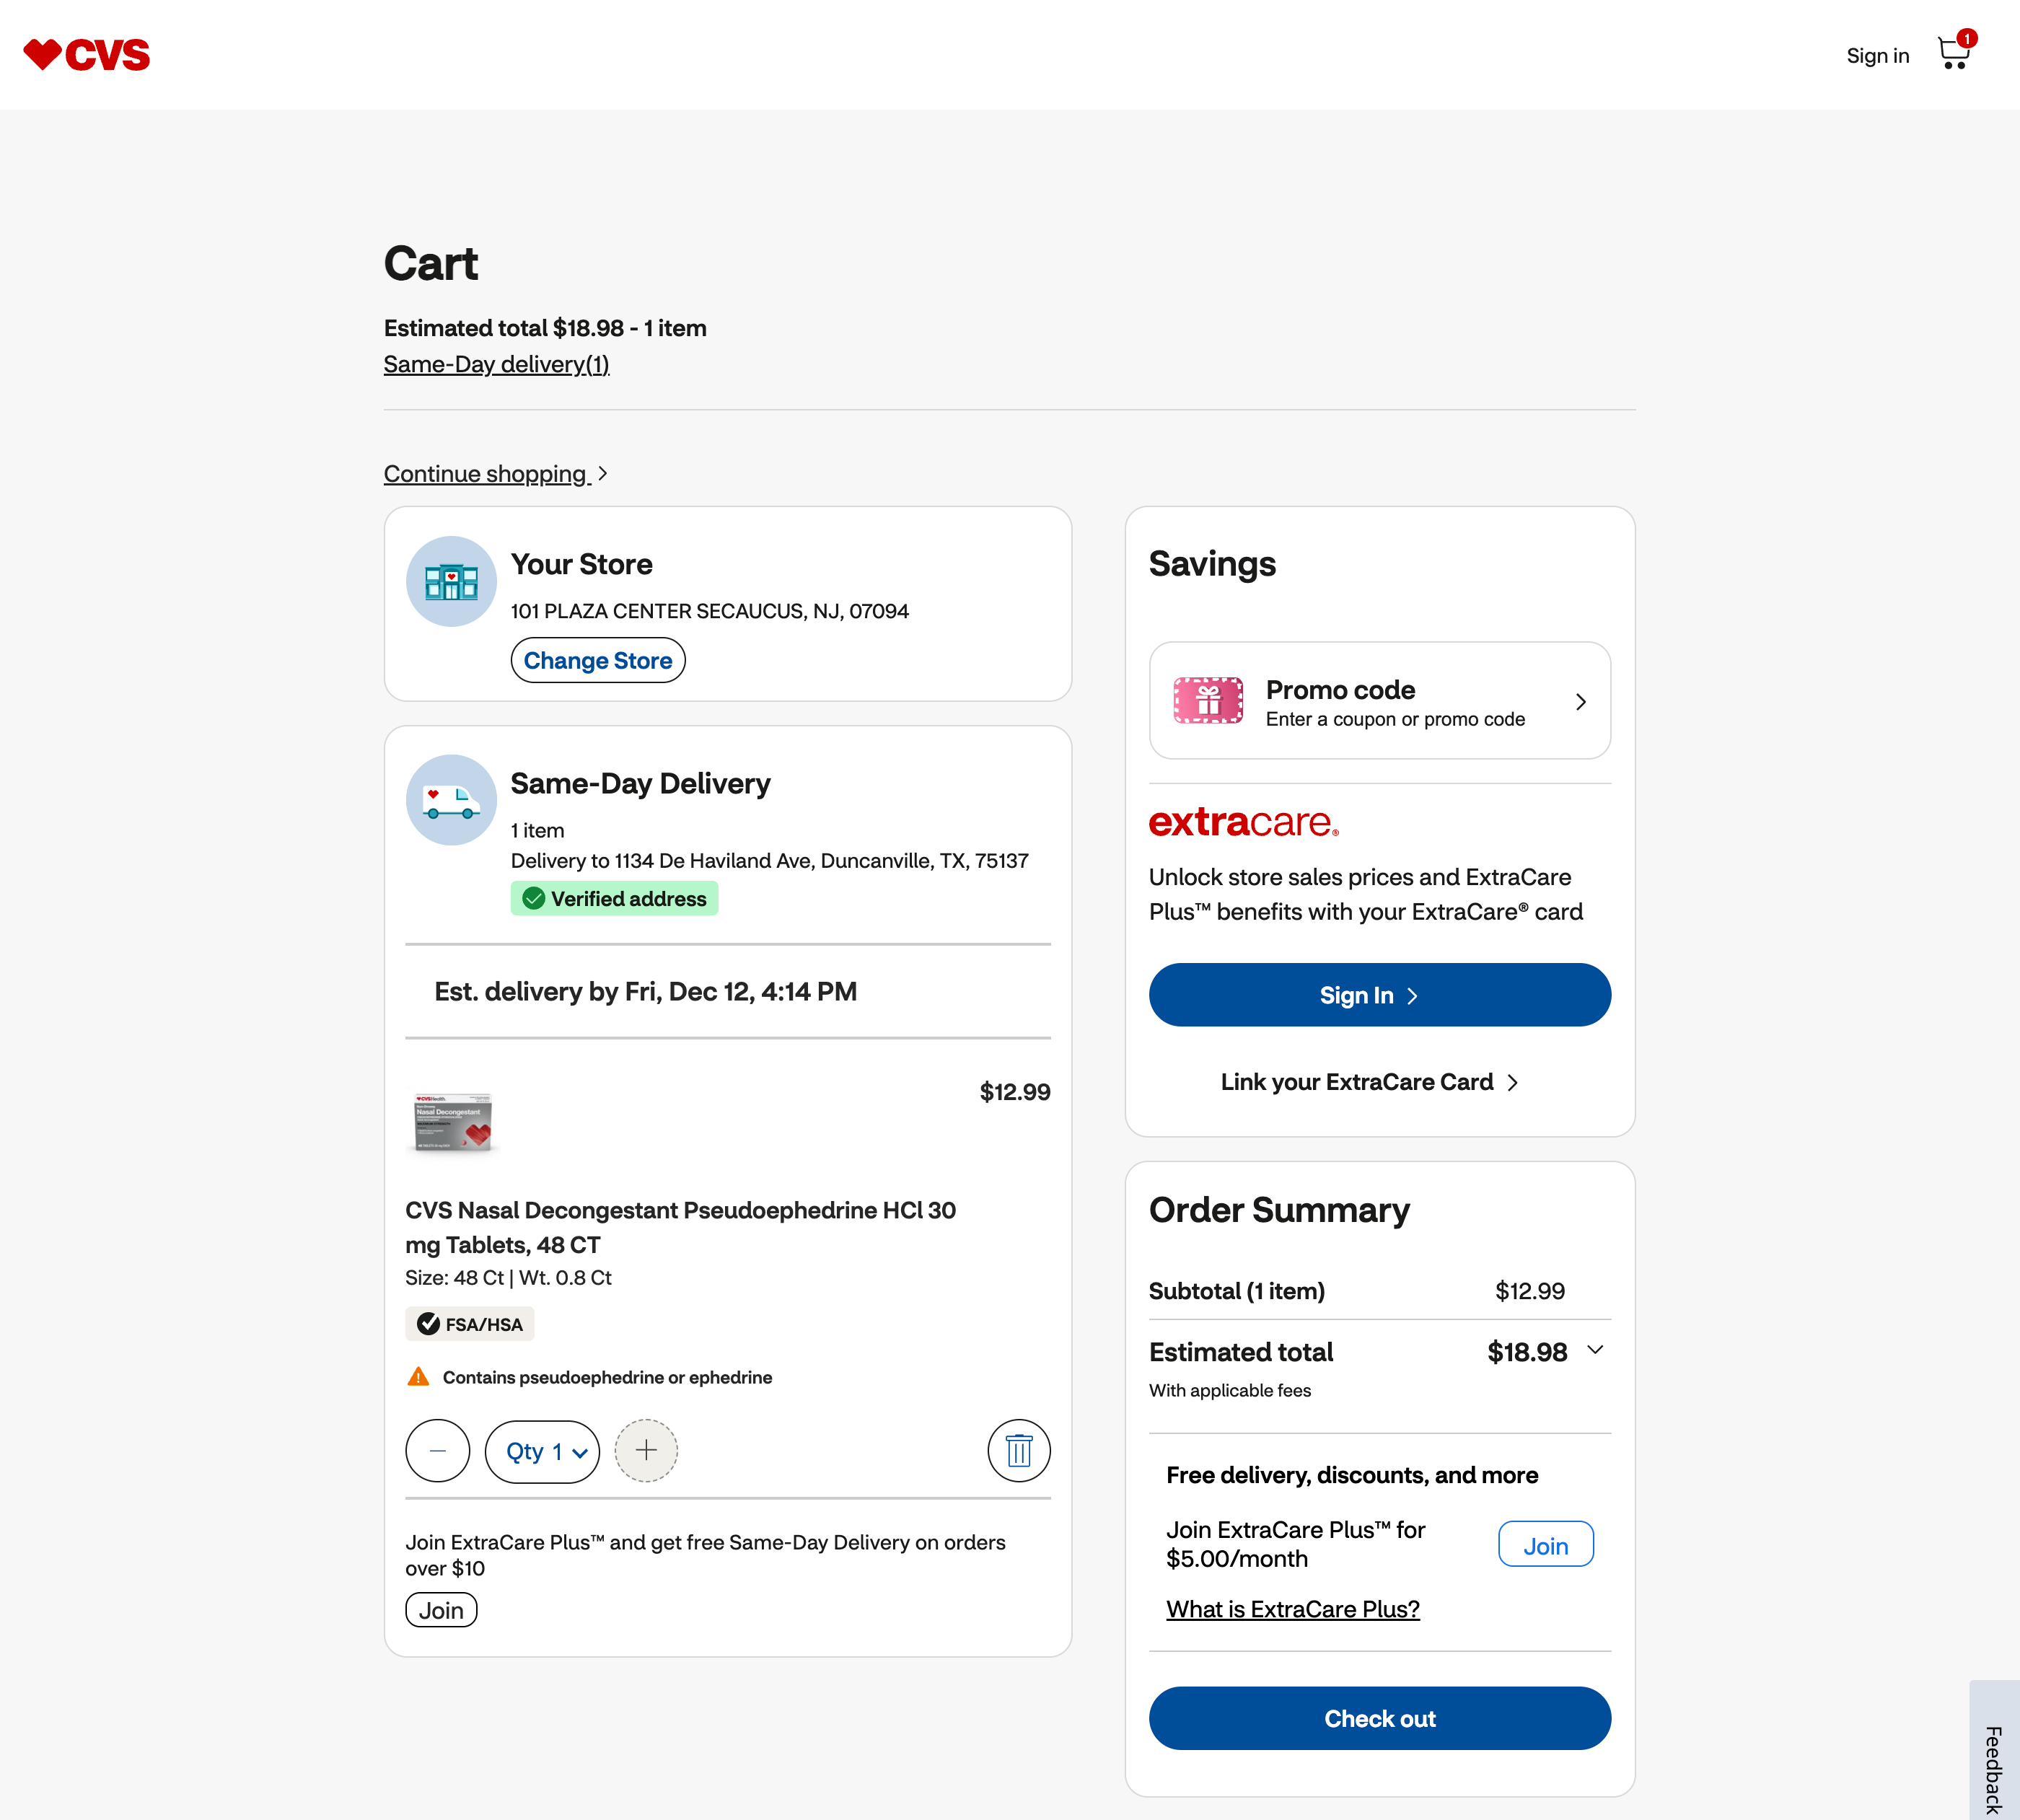Click the delivery van icon
Screen dimensions: 2020x1820
coord(451,800)
